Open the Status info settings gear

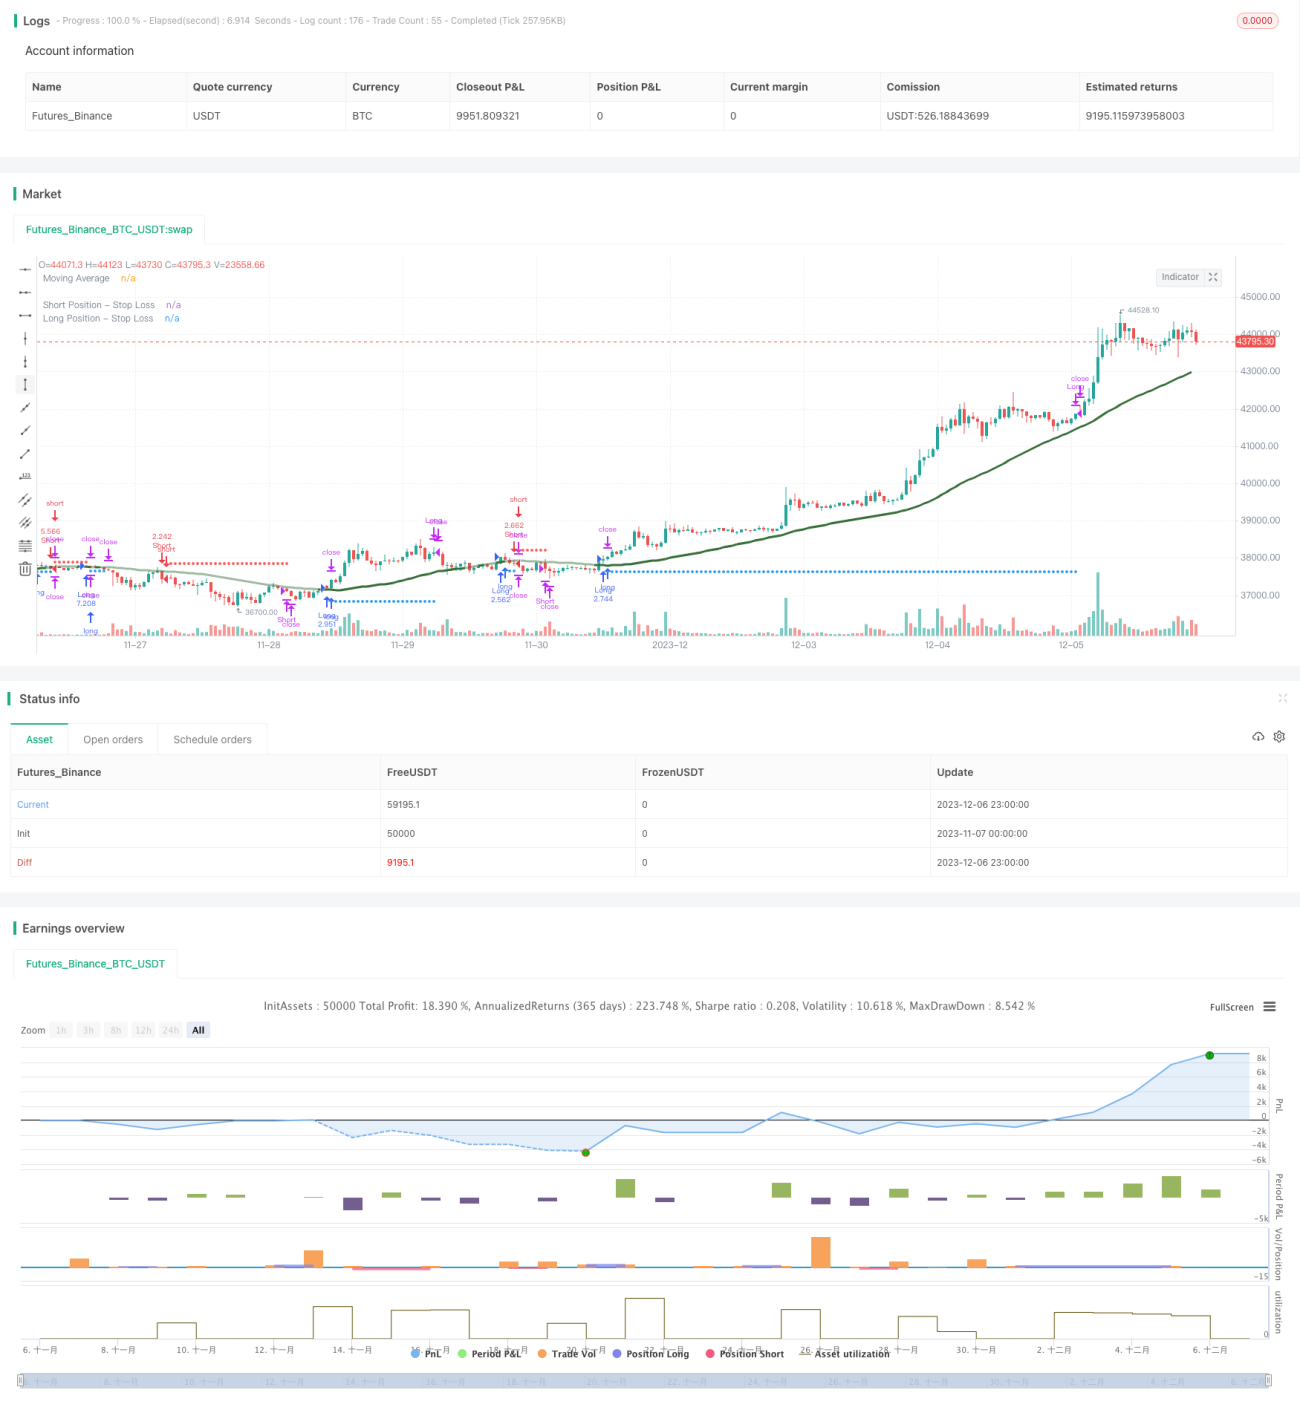(x=1279, y=737)
